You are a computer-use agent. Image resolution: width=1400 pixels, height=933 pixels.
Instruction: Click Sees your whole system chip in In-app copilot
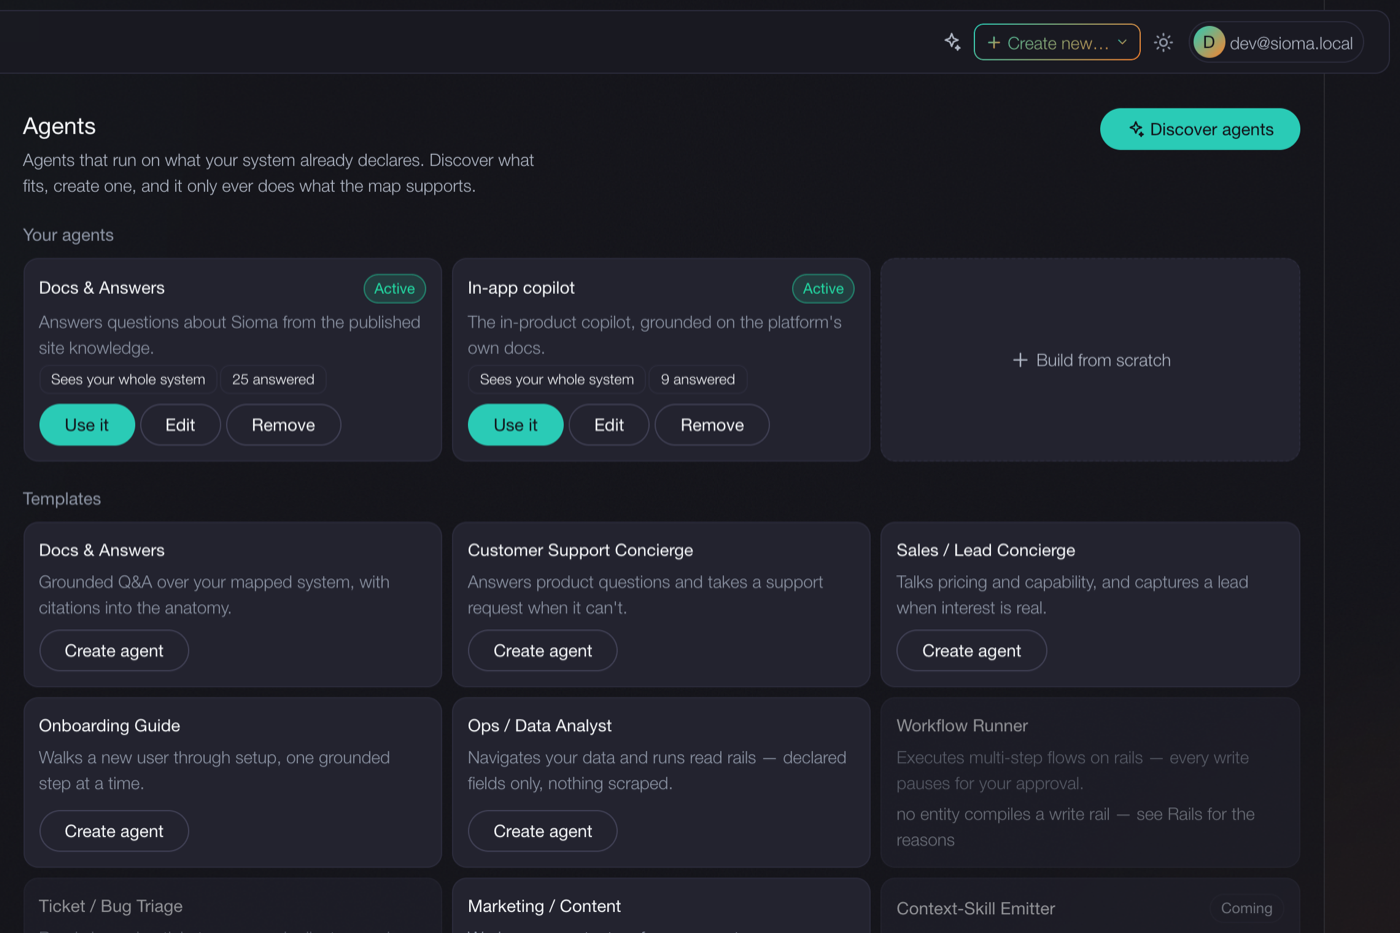[x=557, y=379]
